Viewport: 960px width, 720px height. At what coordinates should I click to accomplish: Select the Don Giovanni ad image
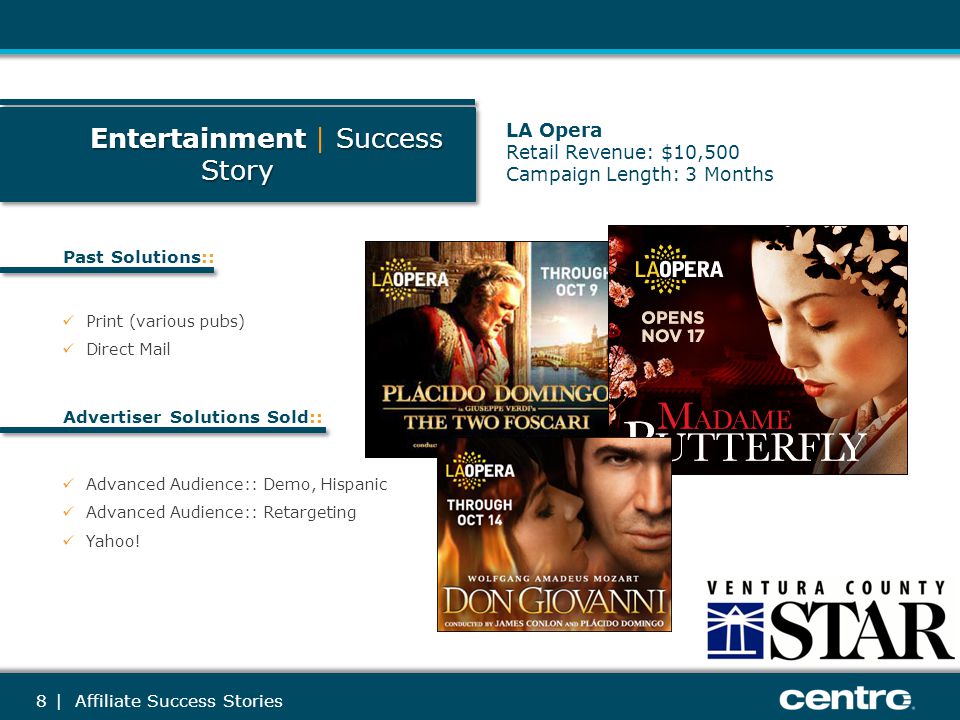[x=554, y=534]
